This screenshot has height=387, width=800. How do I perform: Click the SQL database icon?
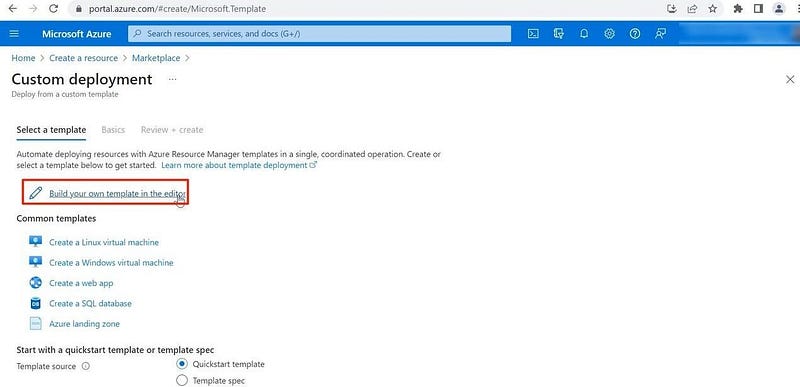click(35, 303)
